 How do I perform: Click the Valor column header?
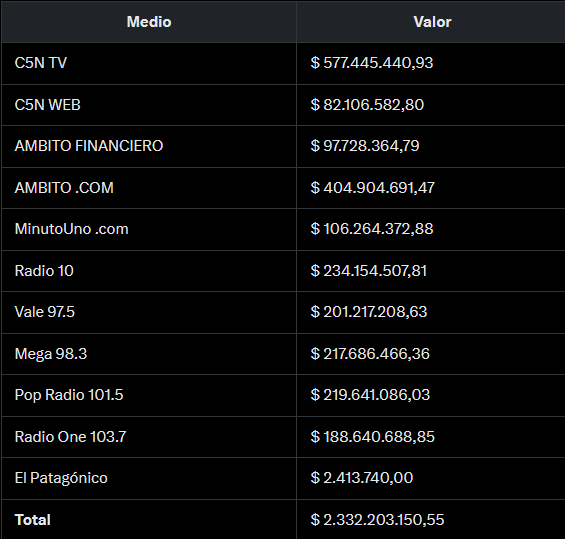[432, 22]
